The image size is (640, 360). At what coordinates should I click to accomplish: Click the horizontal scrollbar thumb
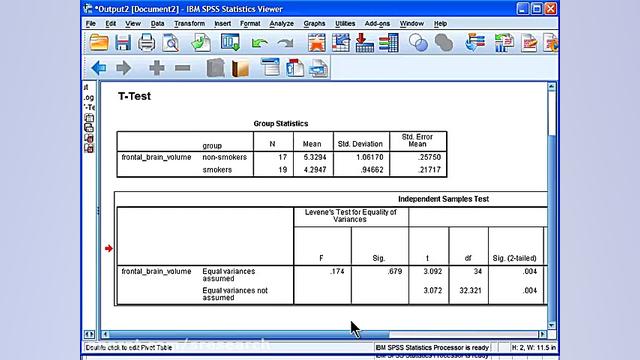pos(249,334)
